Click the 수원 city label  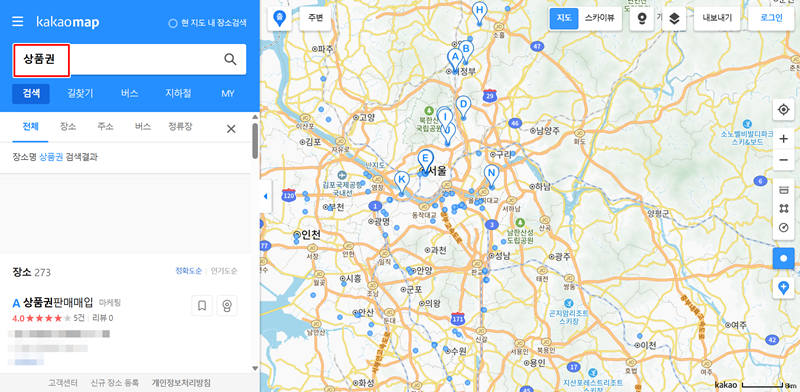point(459,351)
